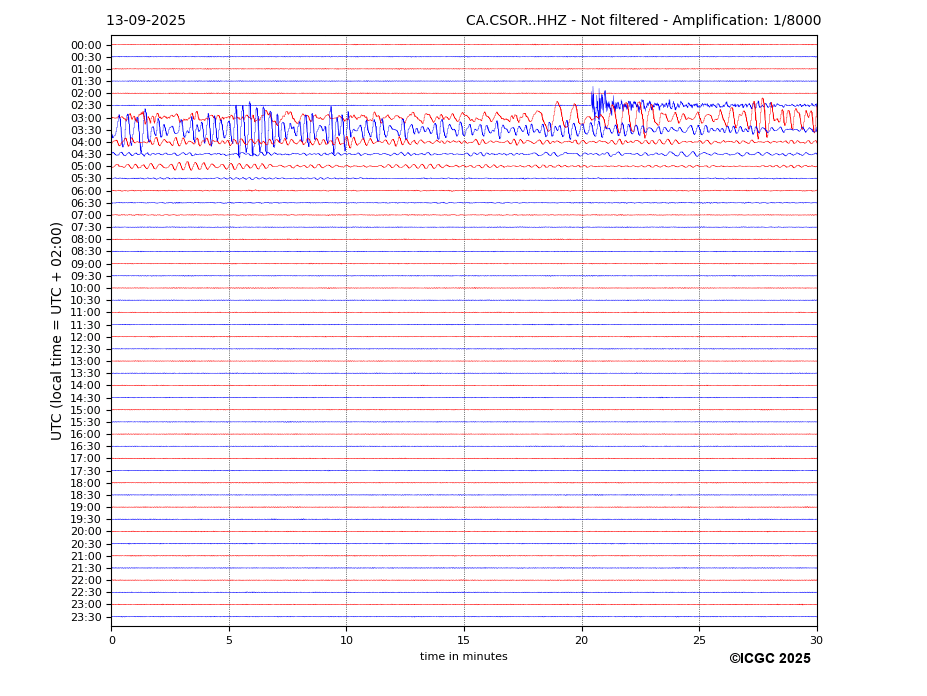927x696 pixels.
Task: Click the minutes-axis tick label 10
Action: click(x=346, y=640)
